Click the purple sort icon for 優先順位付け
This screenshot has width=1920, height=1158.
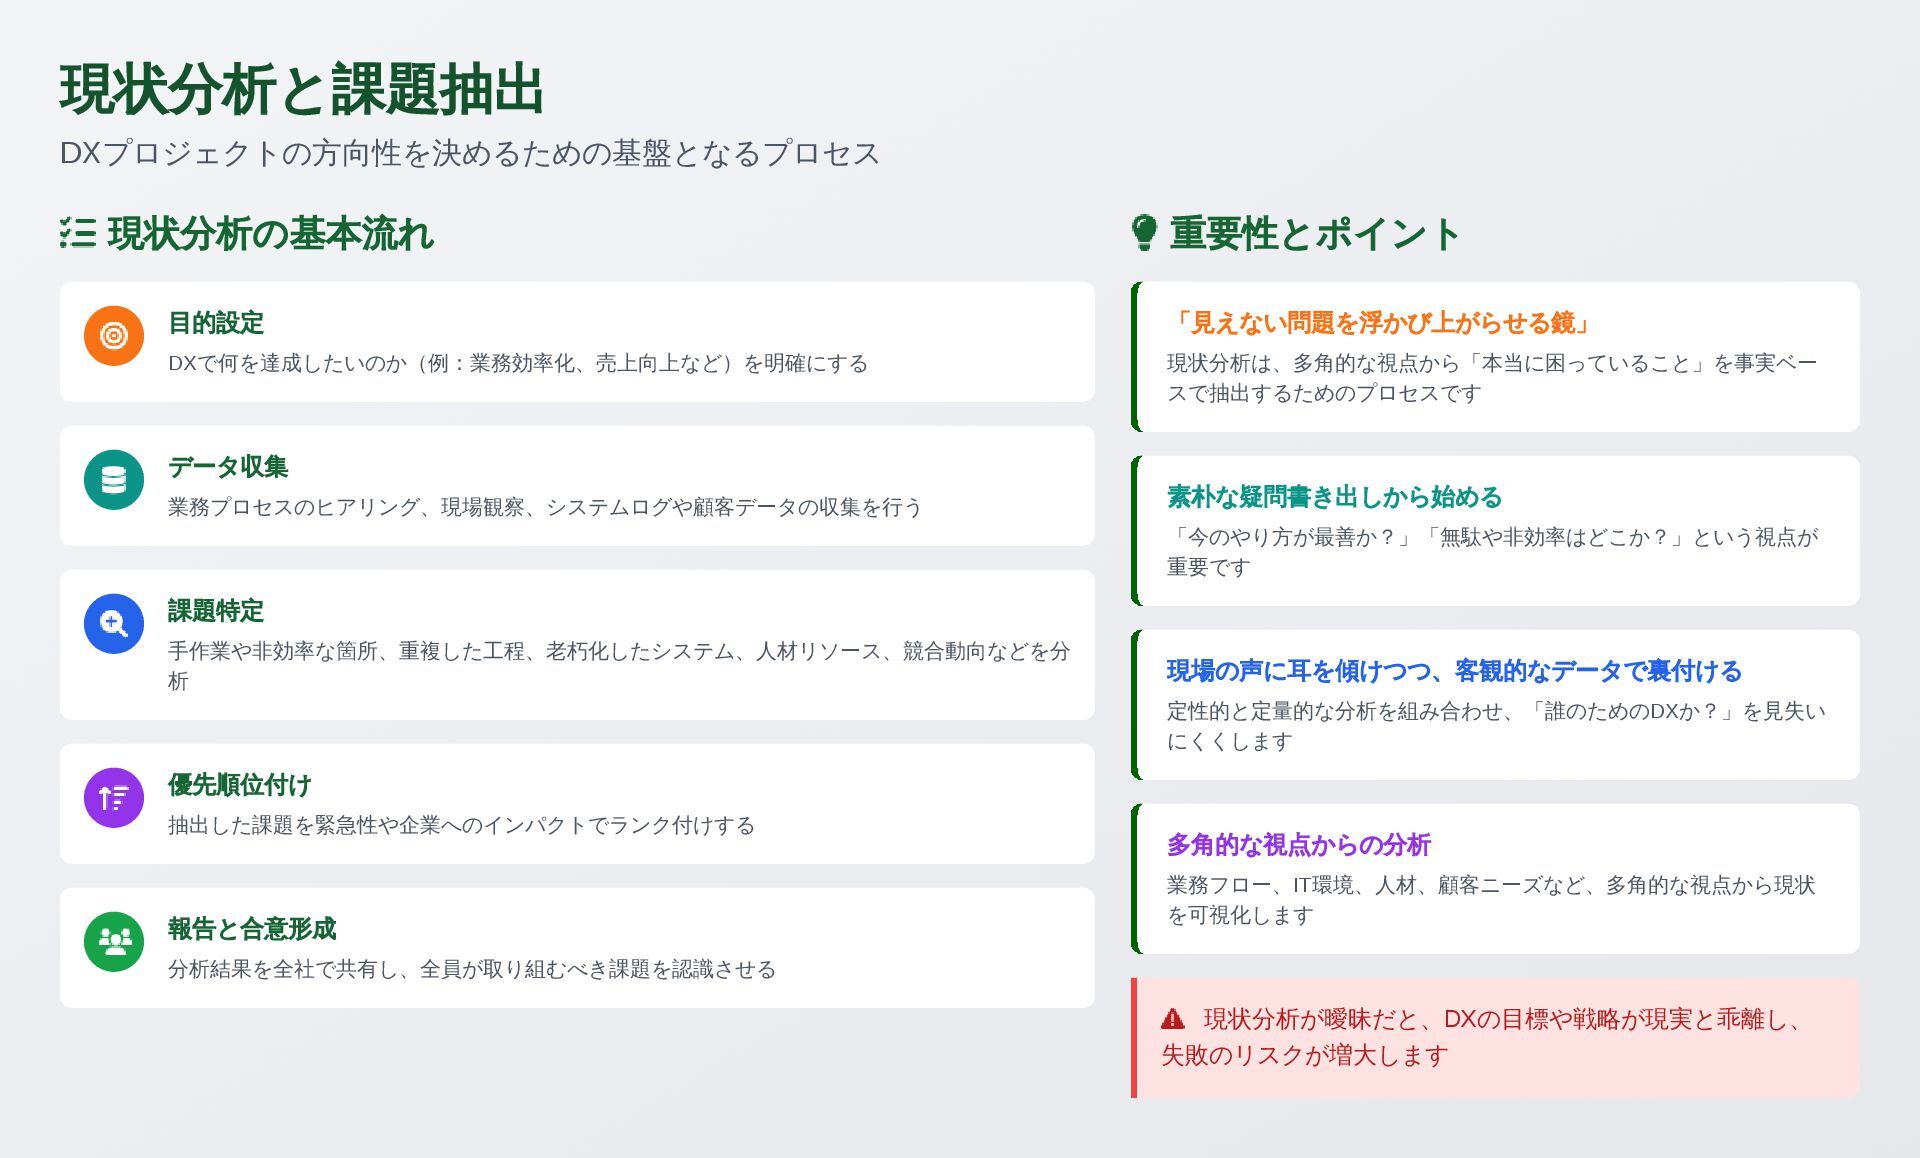(x=114, y=798)
